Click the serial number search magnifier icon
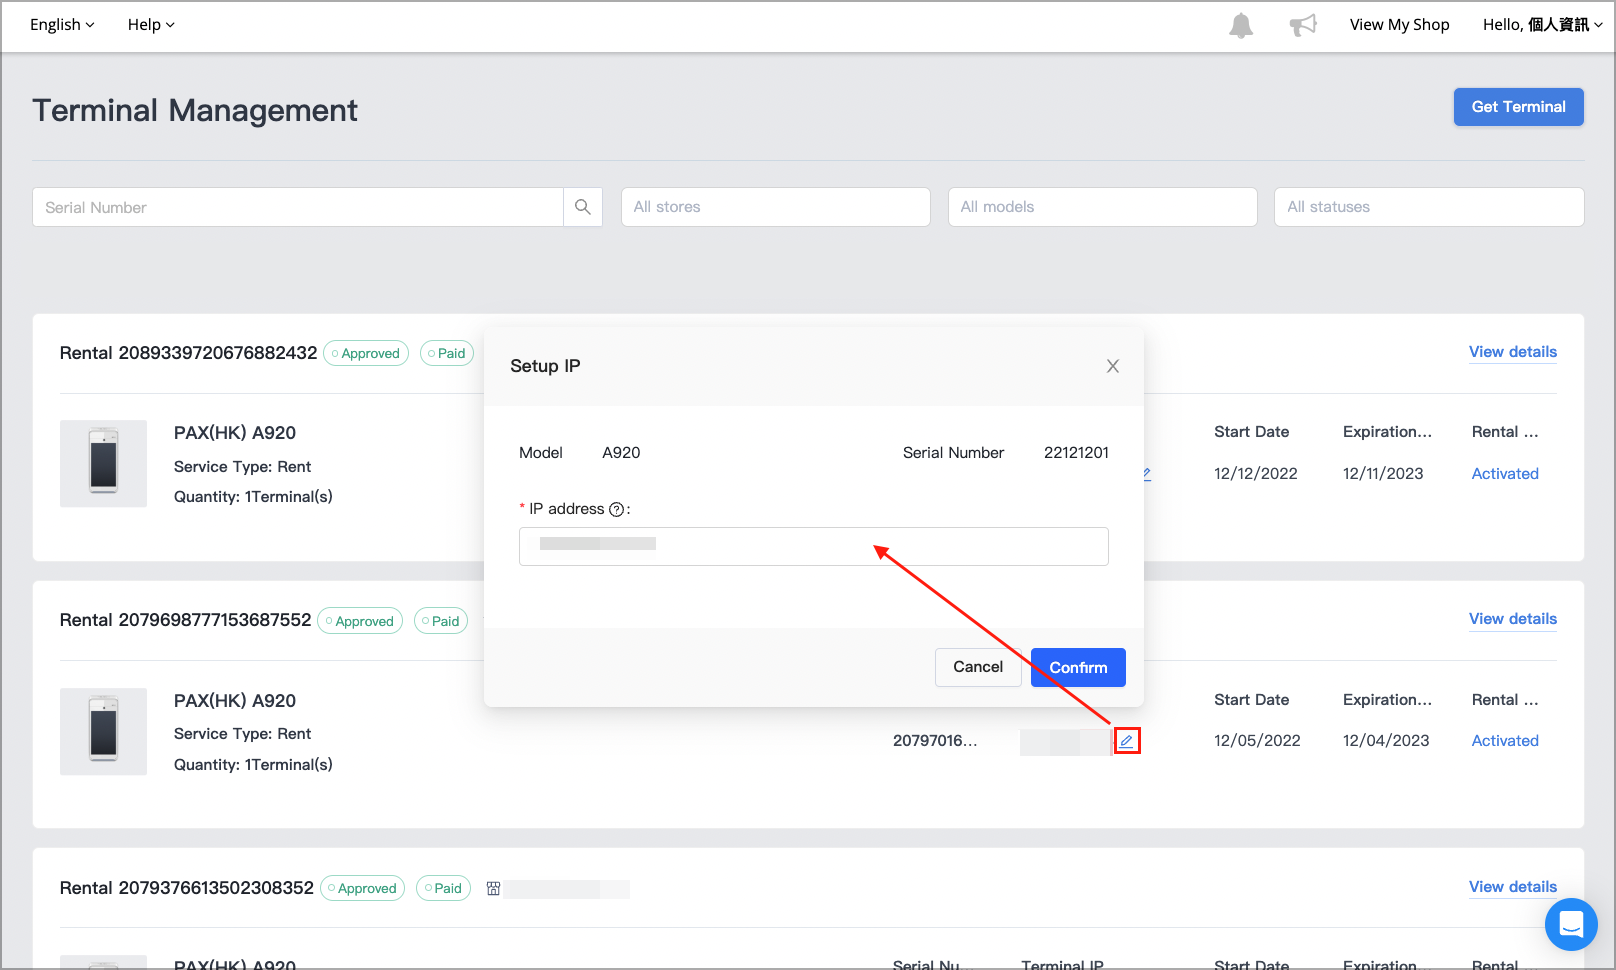This screenshot has width=1616, height=970. tap(583, 207)
